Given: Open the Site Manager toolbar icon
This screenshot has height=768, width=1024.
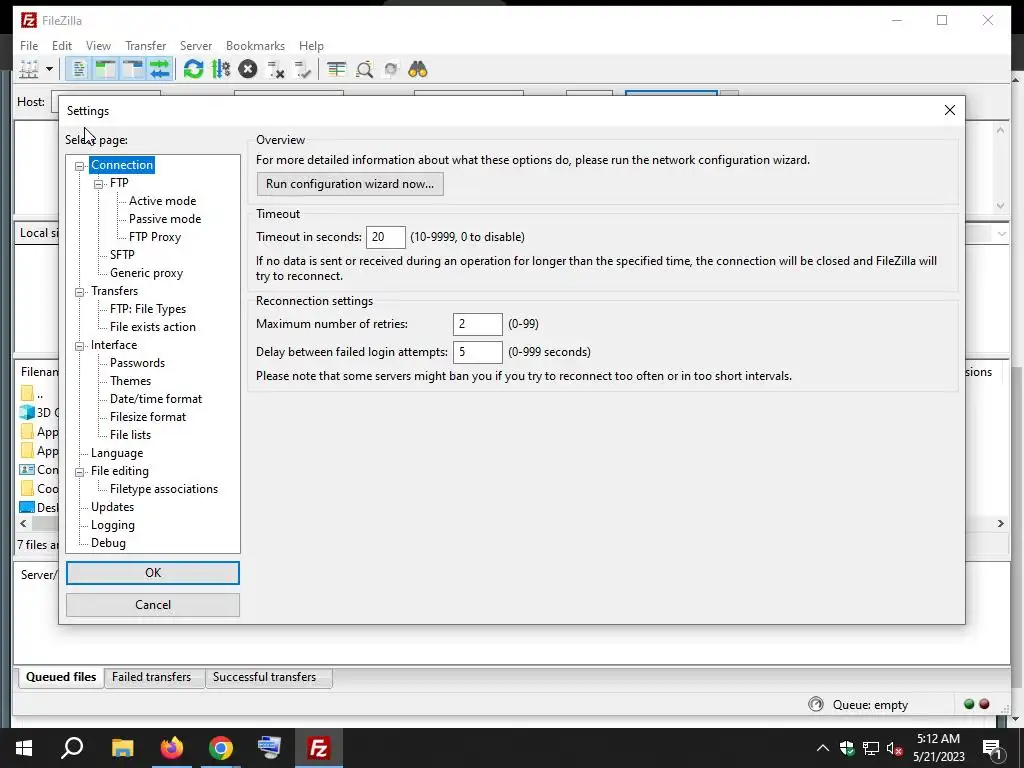Looking at the screenshot, I should [x=29, y=69].
